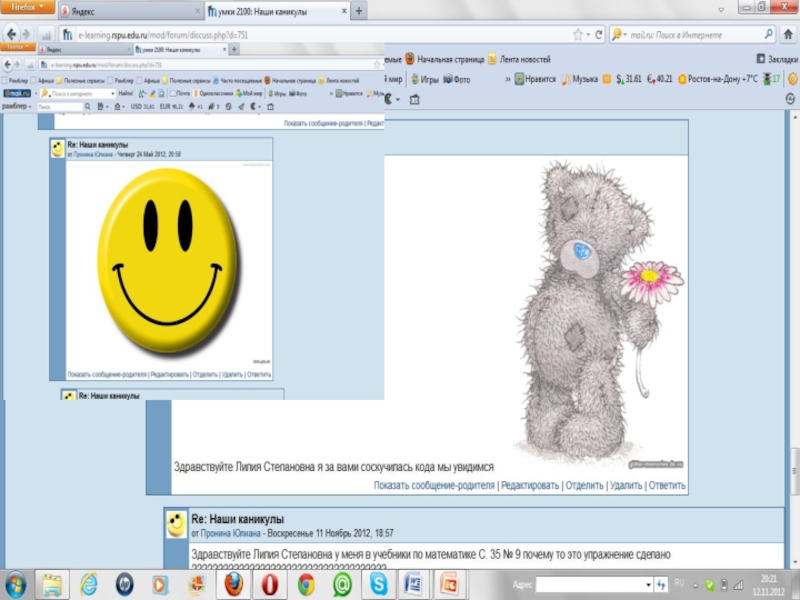This screenshot has width=800, height=600.
Task: Open a new tab with the plus button
Action: [x=360, y=11]
